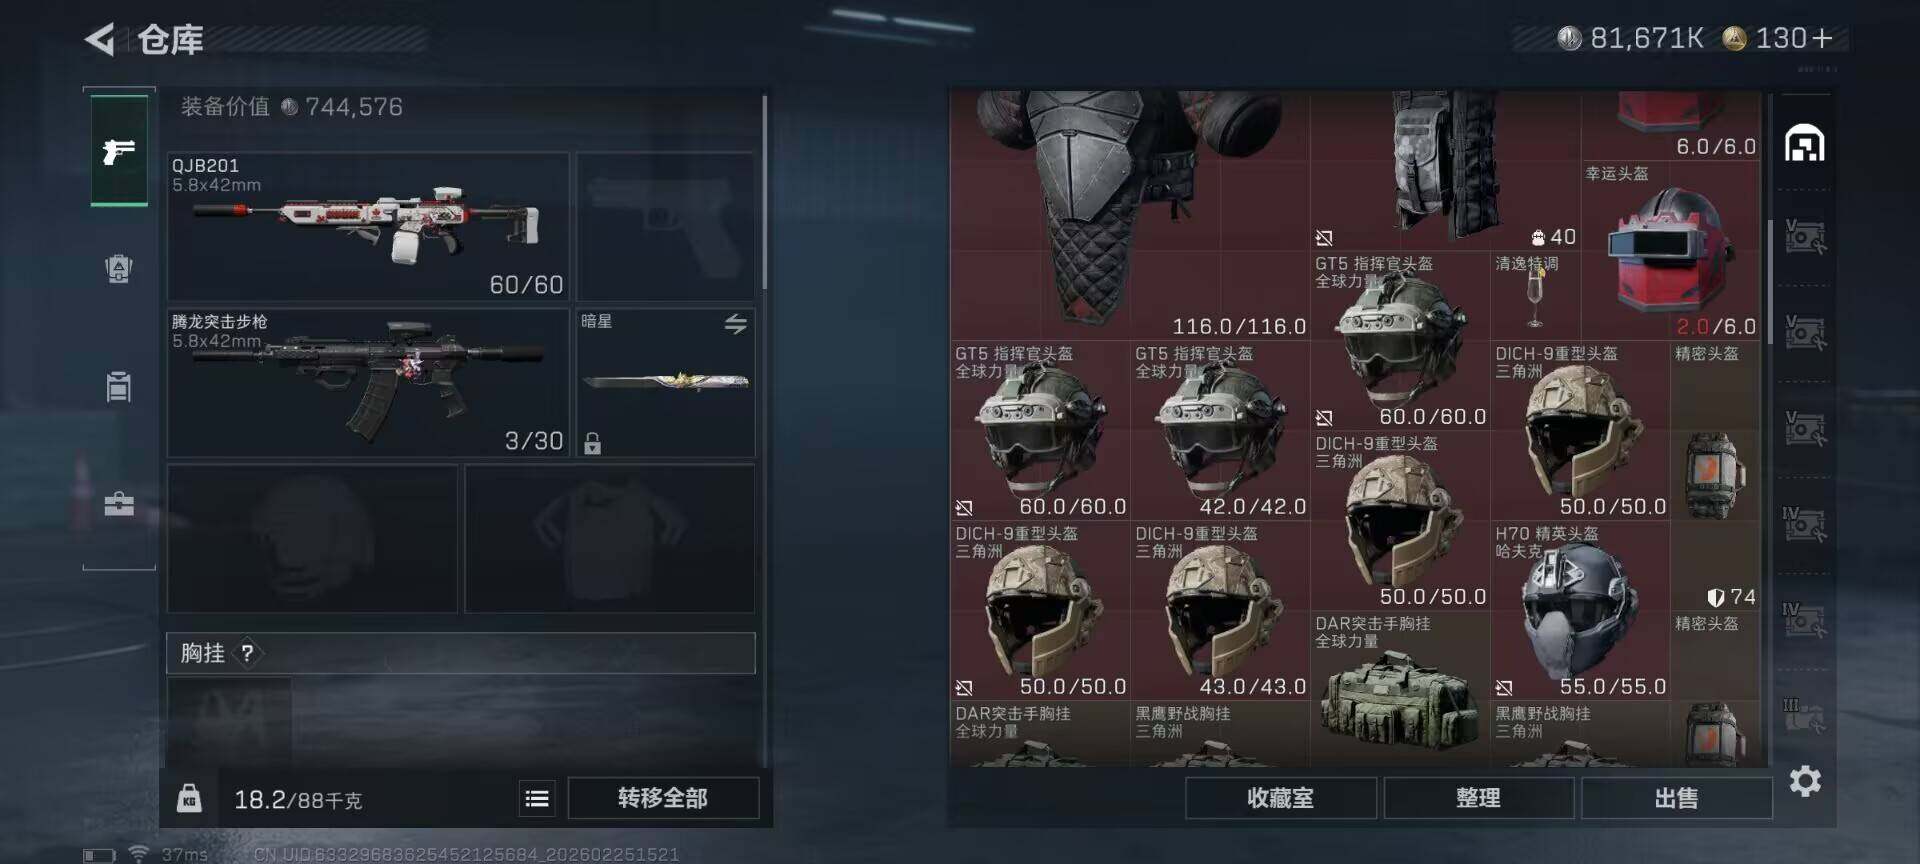1920x864 pixels.
Task: Open the 胸挂 help question mark
Action: 247,653
